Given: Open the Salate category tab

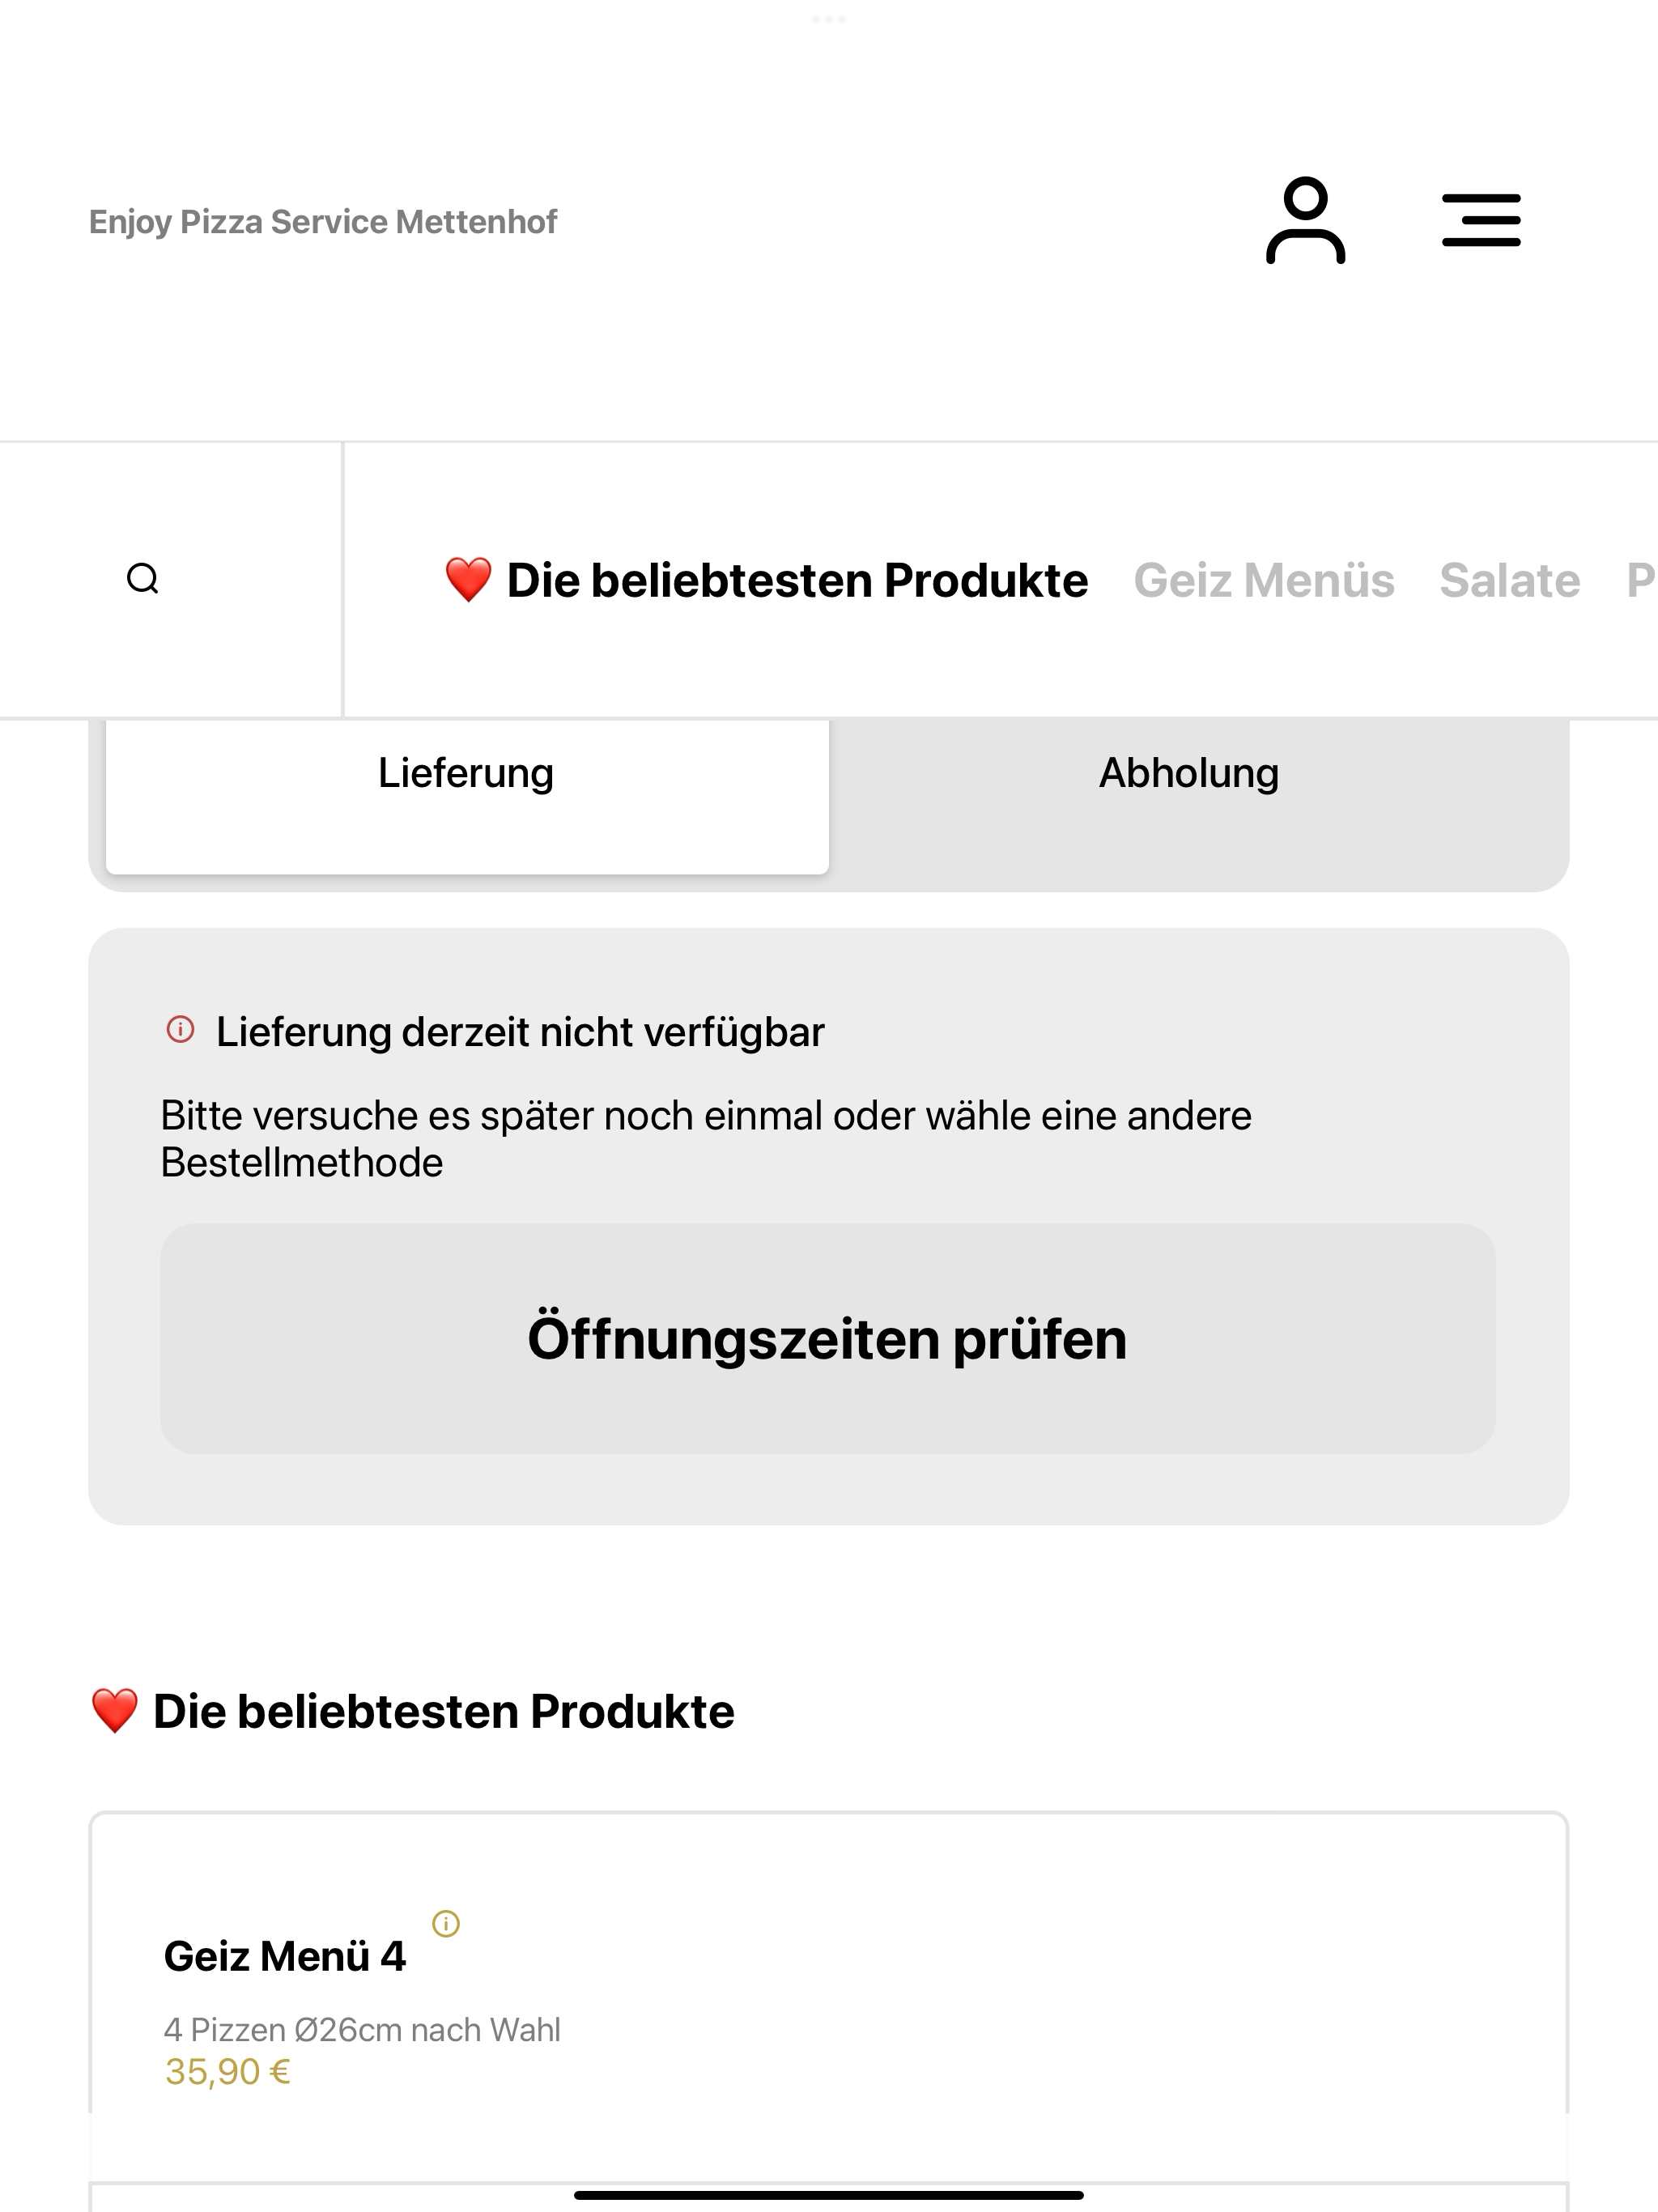Looking at the screenshot, I should (x=1510, y=580).
